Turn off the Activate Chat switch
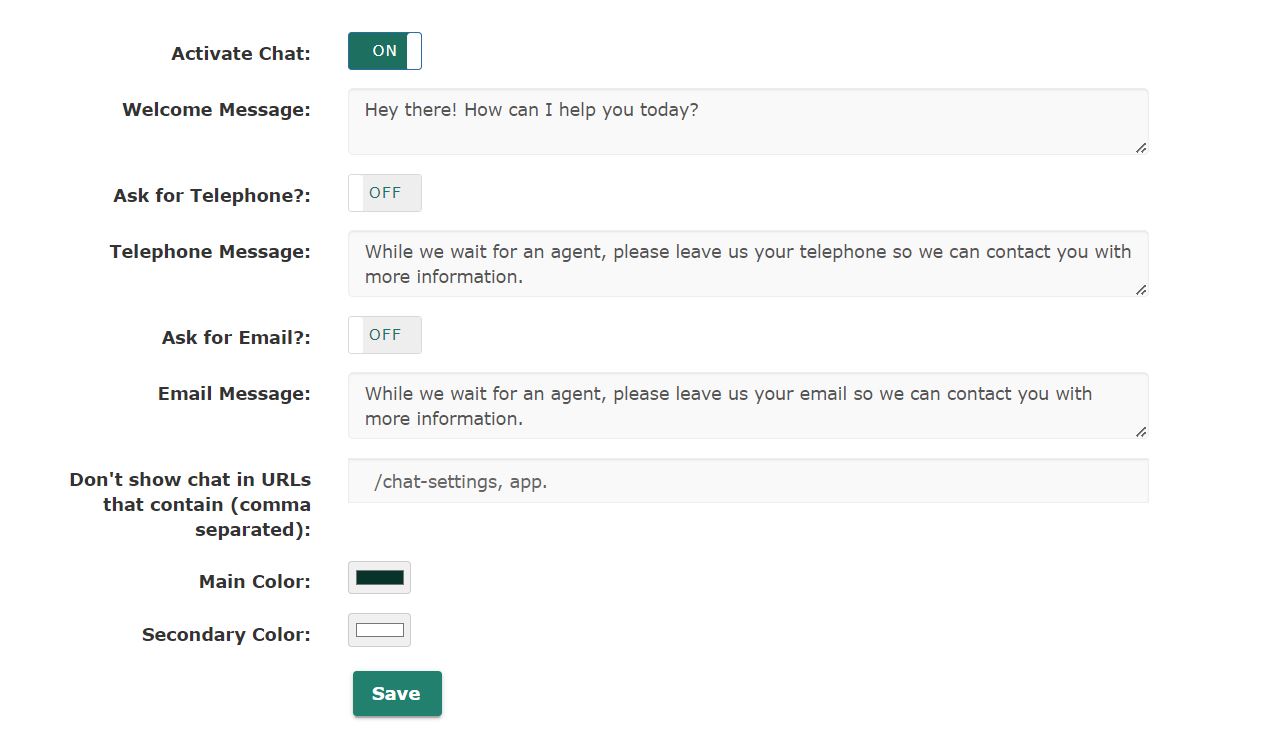1287x735 pixels. click(x=385, y=51)
